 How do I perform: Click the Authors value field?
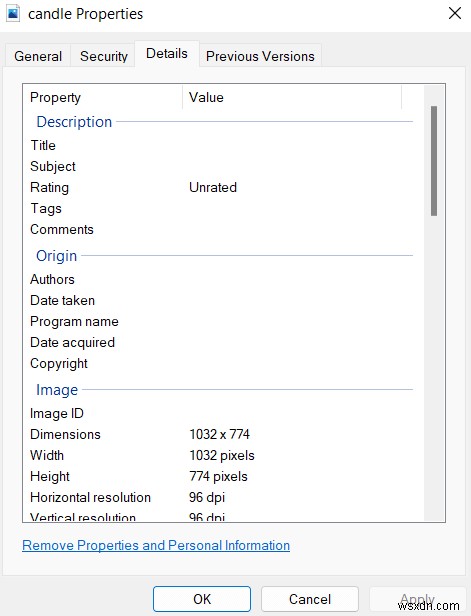tap(295, 279)
